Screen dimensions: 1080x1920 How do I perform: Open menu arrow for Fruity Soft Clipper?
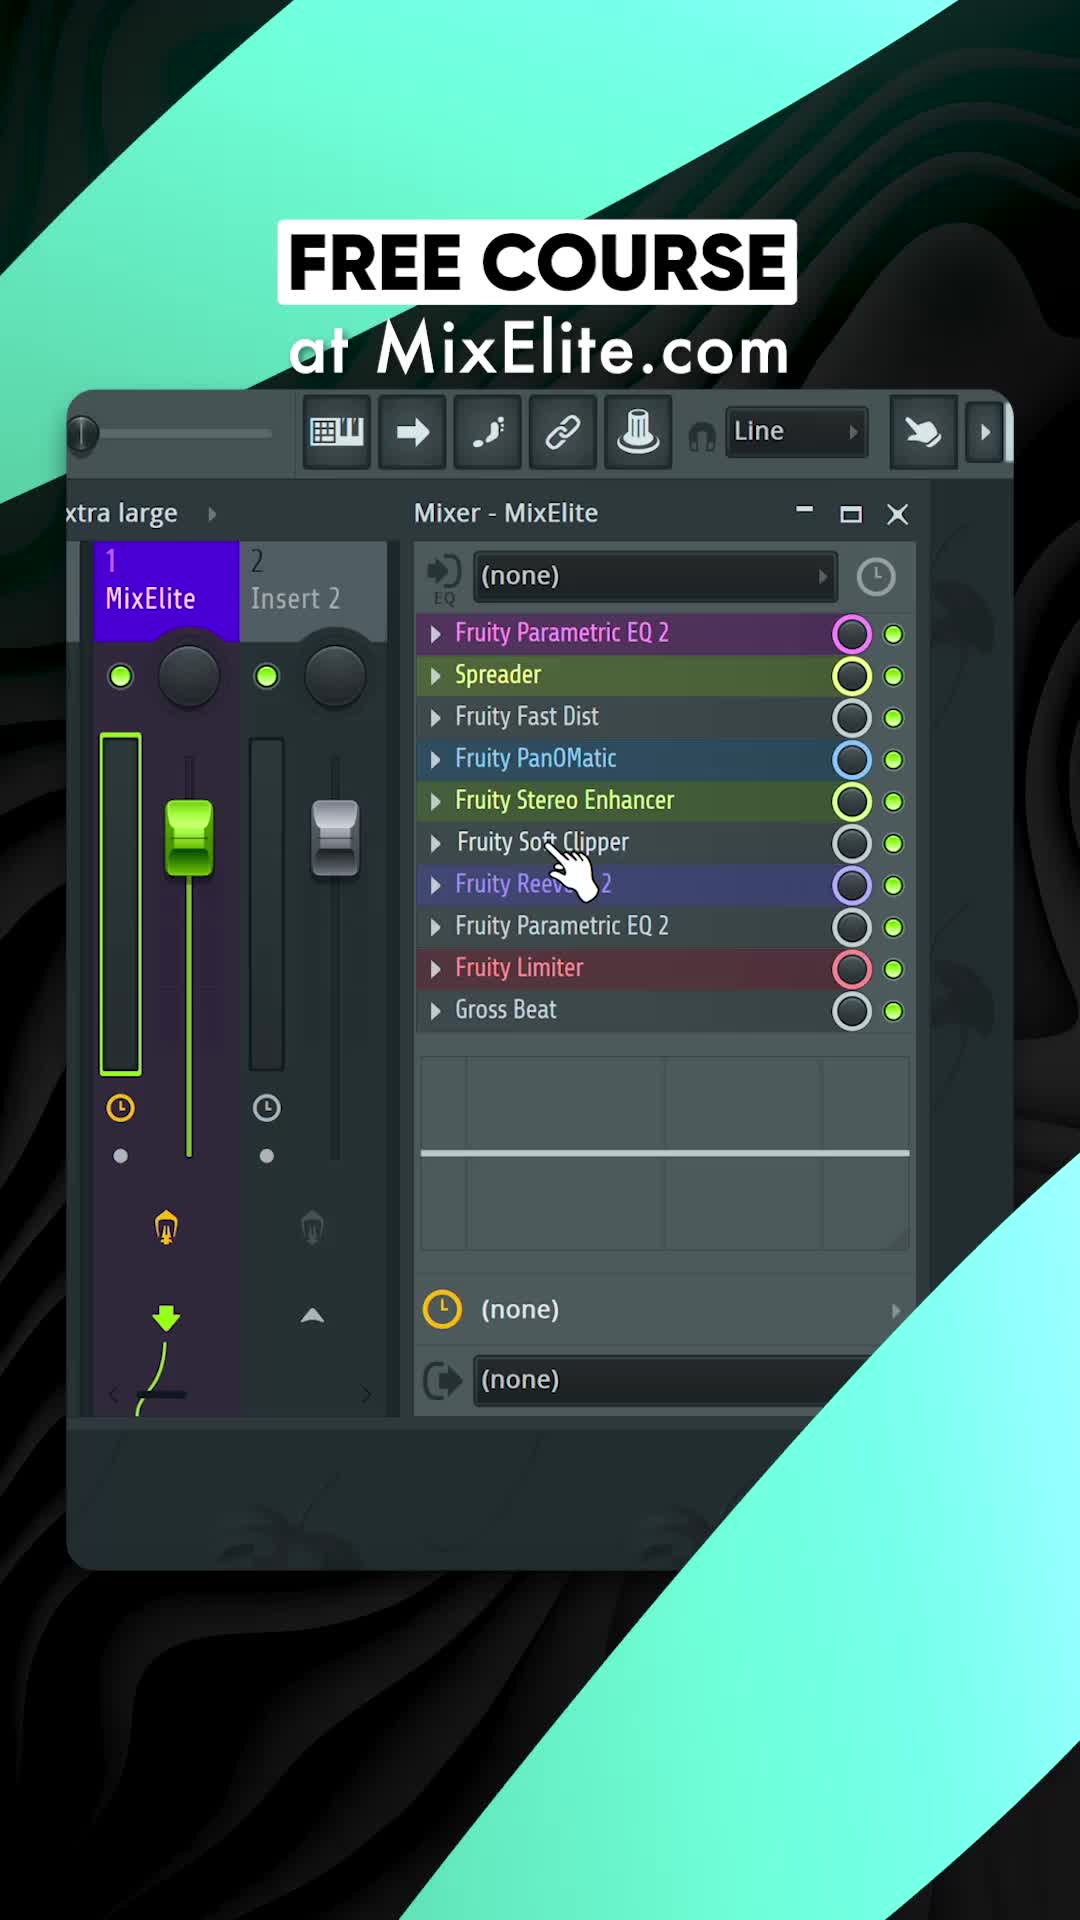point(435,844)
